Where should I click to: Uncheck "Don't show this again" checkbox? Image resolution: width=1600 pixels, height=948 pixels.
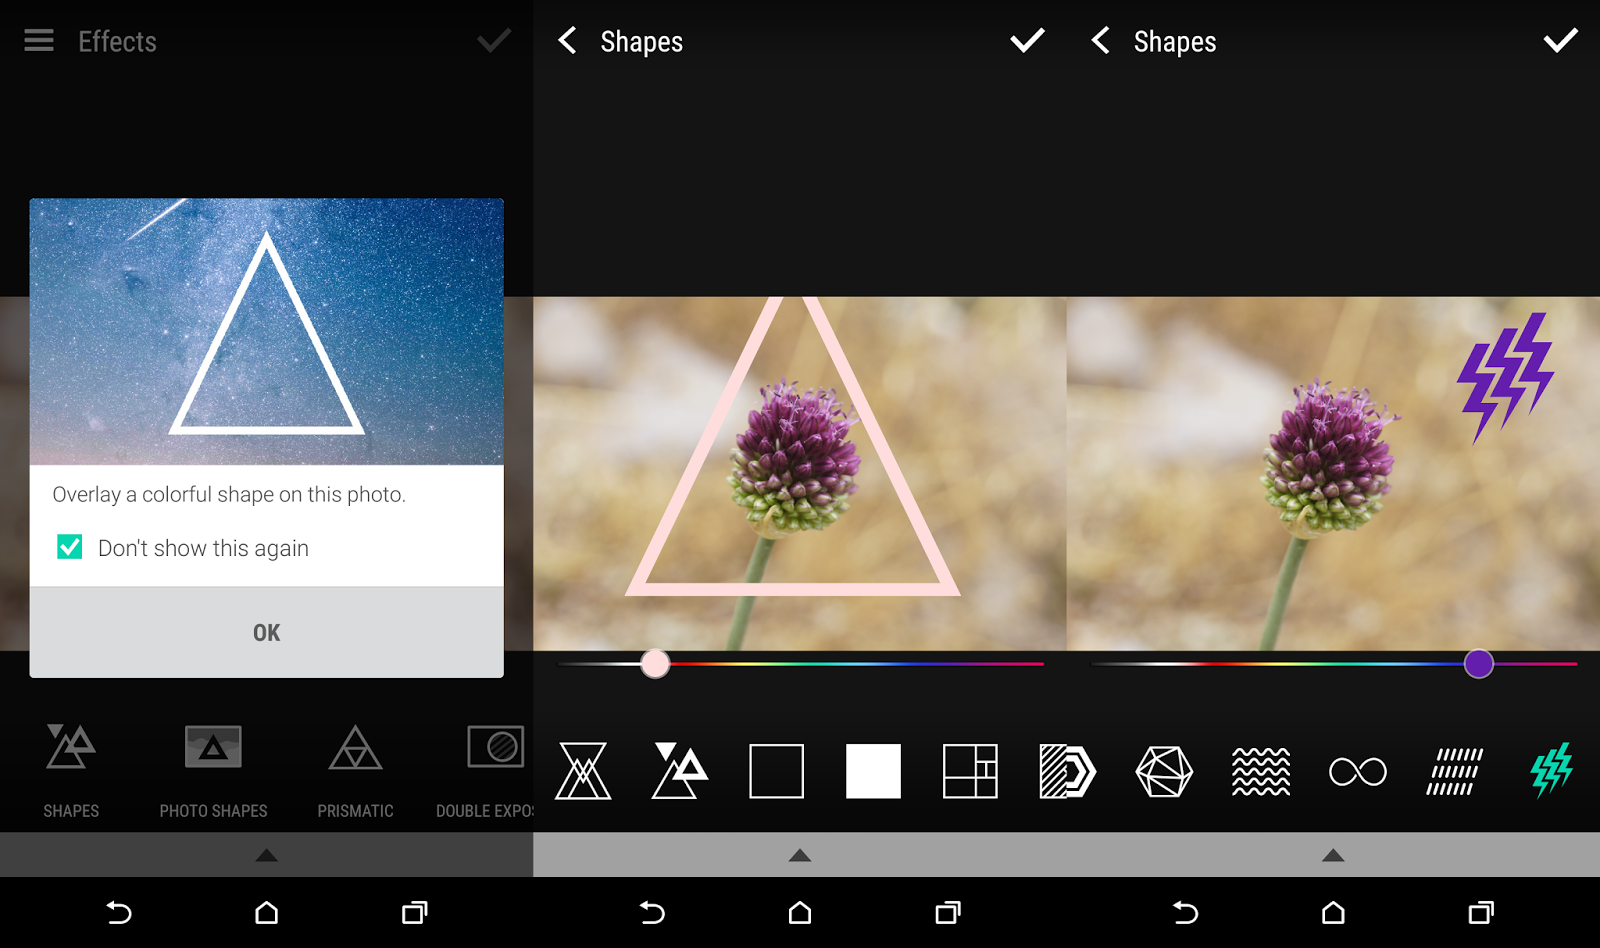pyautogui.click(x=70, y=547)
